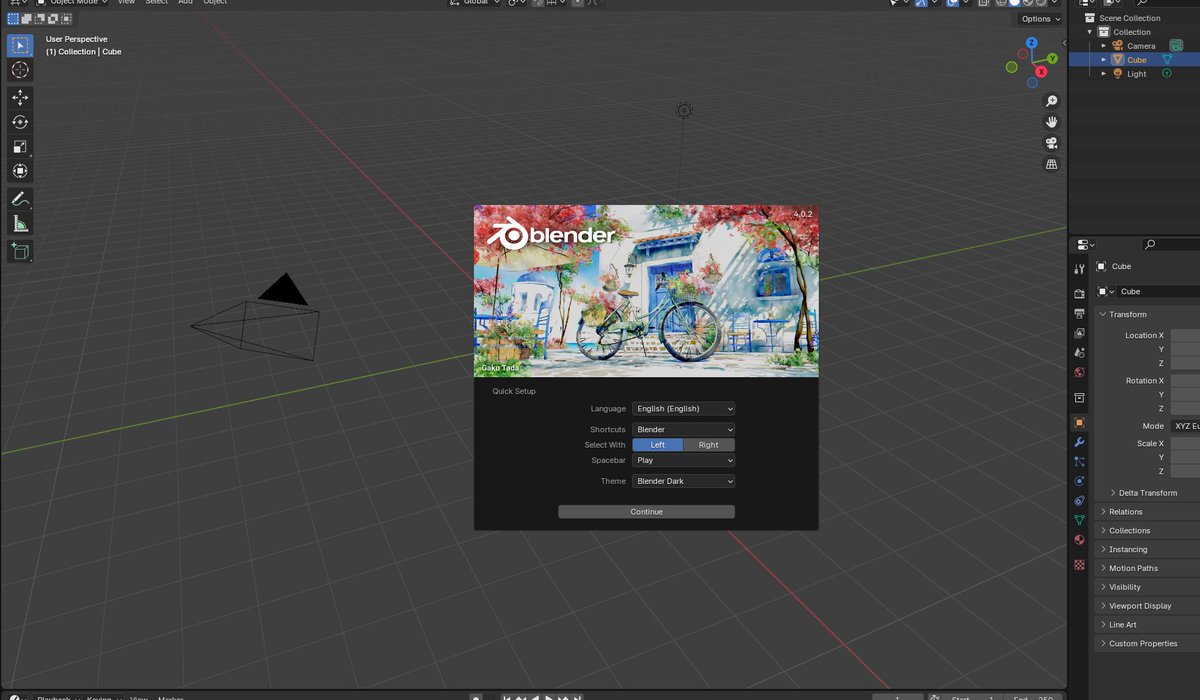Open the View Layer properties tab
Image resolution: width=1200 pixels, height=700 pixels.
tap(1079, 333)
